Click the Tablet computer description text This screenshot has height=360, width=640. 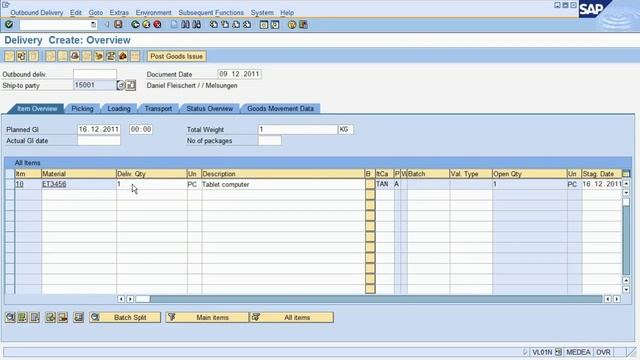(225, 184)
